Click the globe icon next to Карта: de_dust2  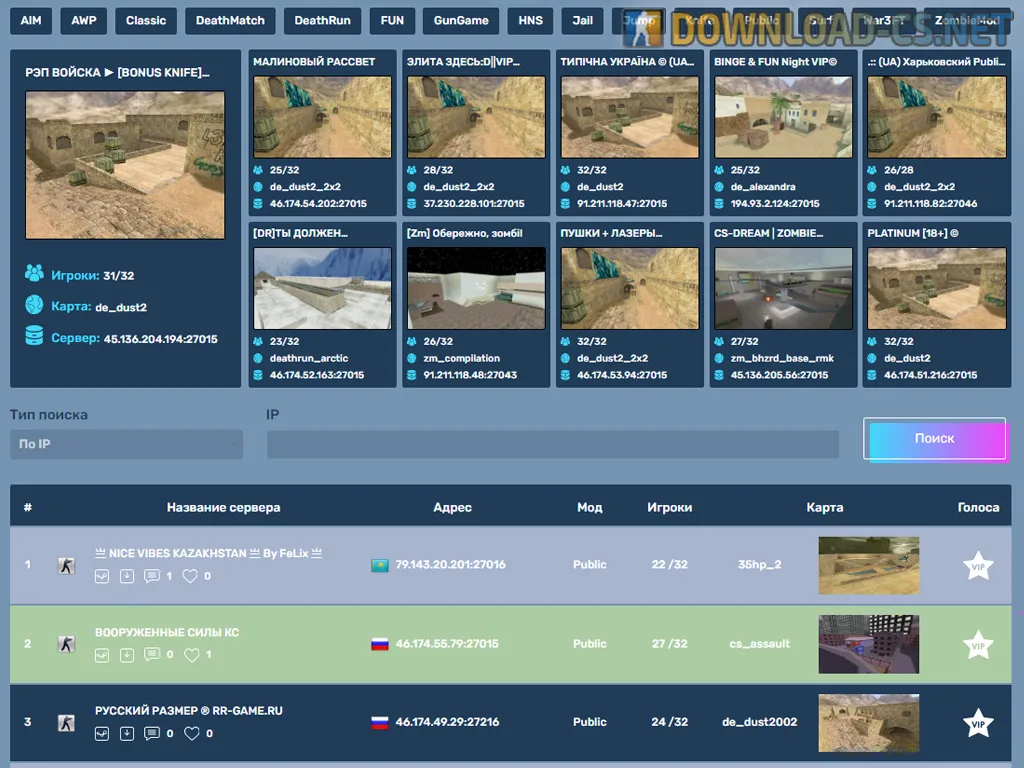coord(34,304)
